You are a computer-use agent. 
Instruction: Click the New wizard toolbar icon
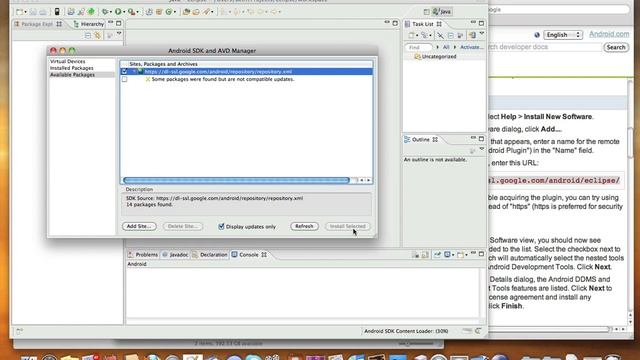pyautogui.click(x=19, y=12)
